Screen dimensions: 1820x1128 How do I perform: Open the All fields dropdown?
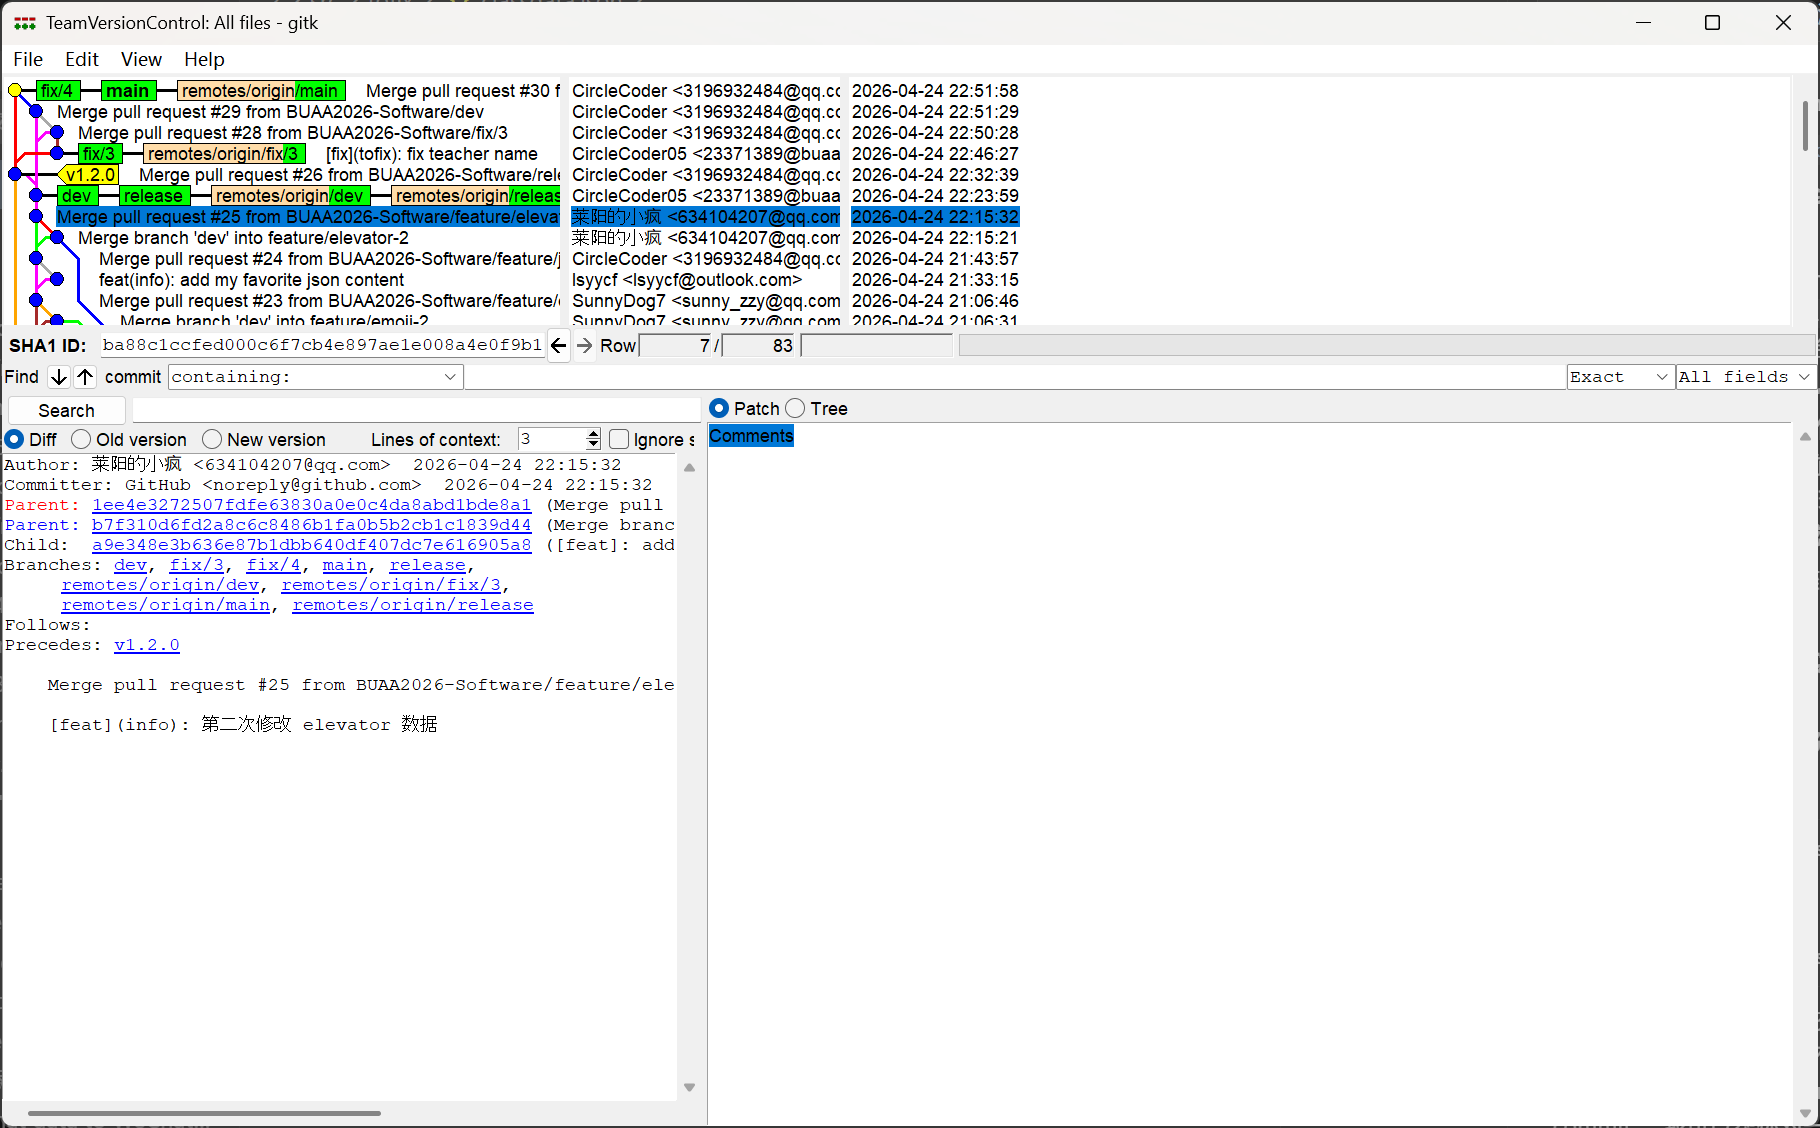click(1745, 377)
